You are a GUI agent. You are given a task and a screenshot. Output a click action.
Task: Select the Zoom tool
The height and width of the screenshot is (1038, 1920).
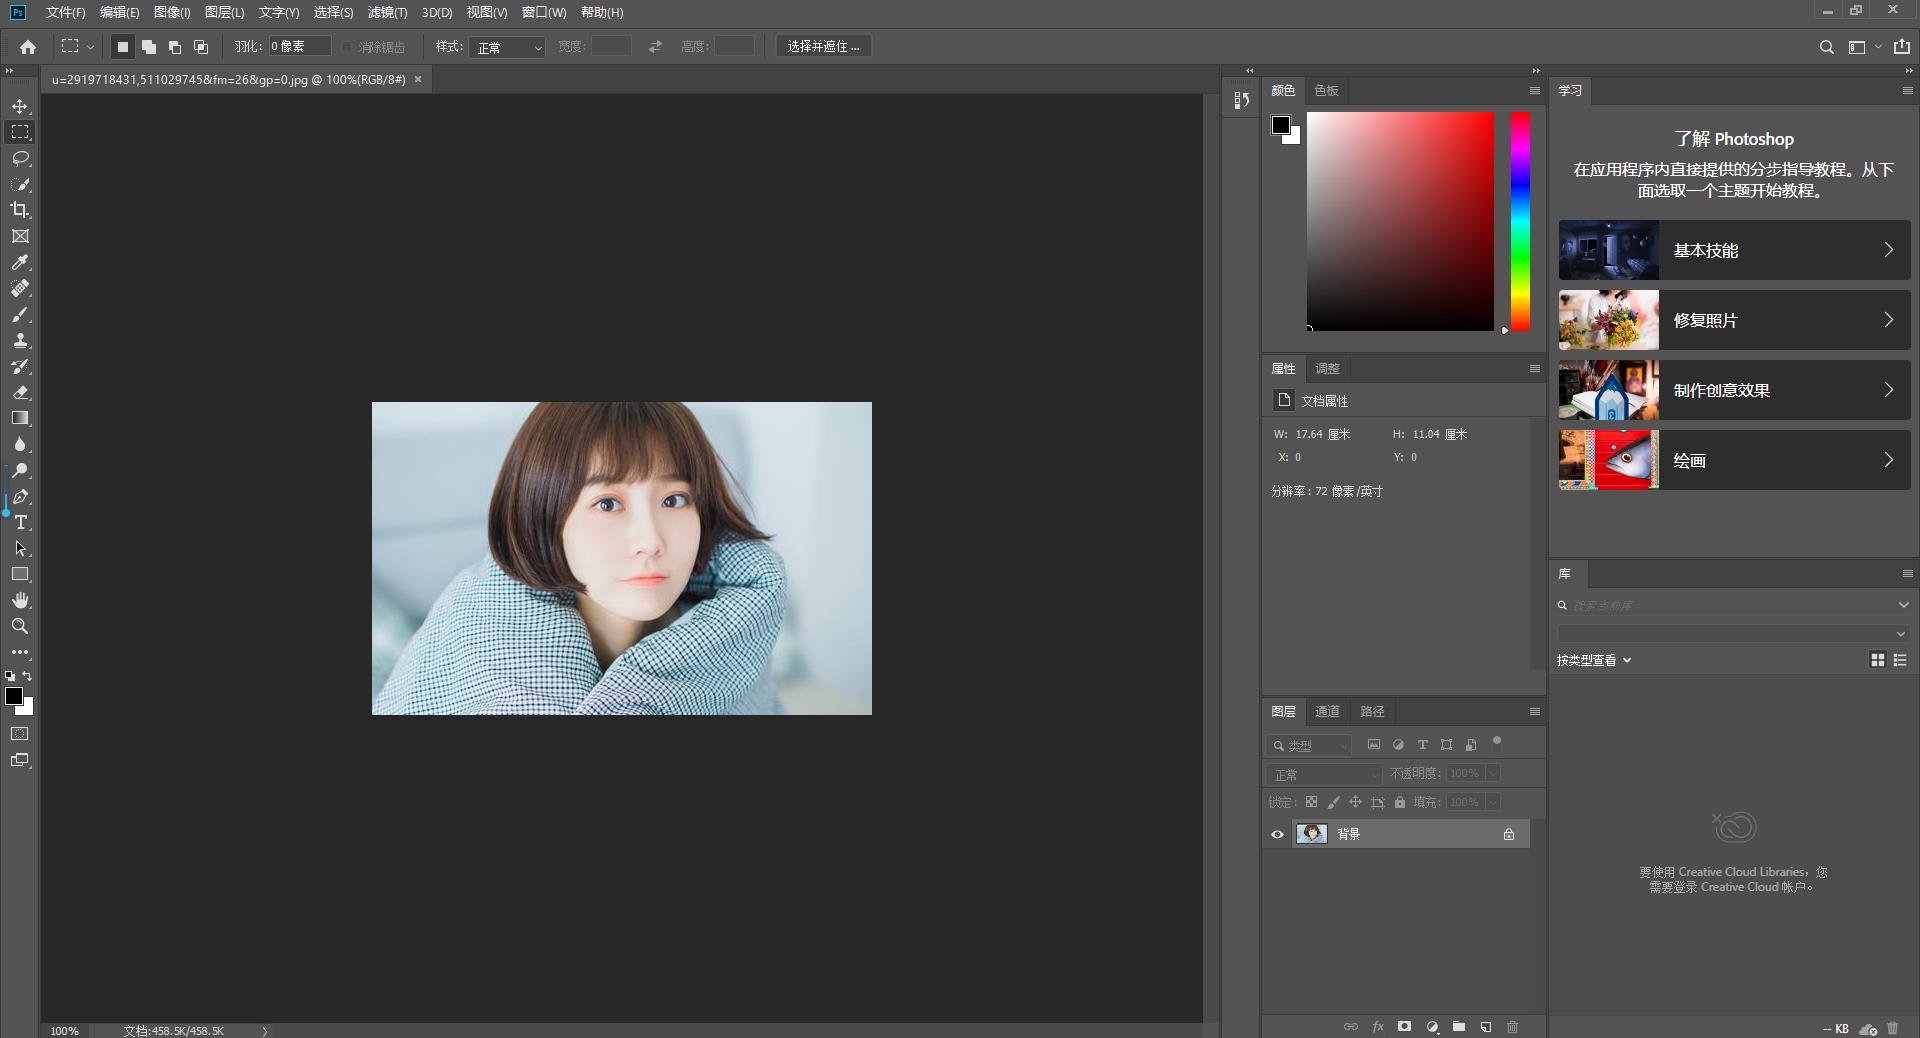(20, 626)
